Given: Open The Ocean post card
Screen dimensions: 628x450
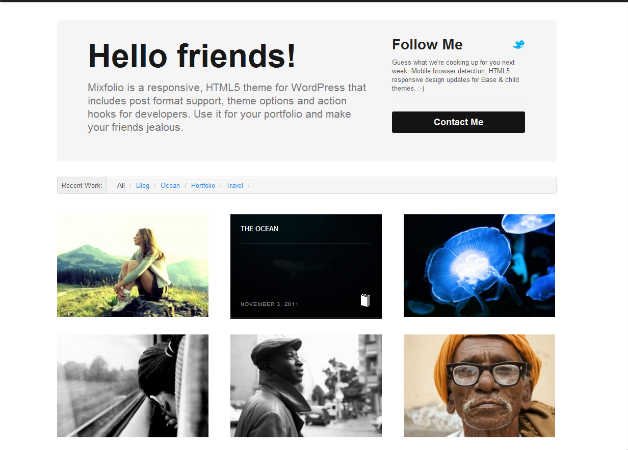Looking at the screenshot, I should point(306,266).
